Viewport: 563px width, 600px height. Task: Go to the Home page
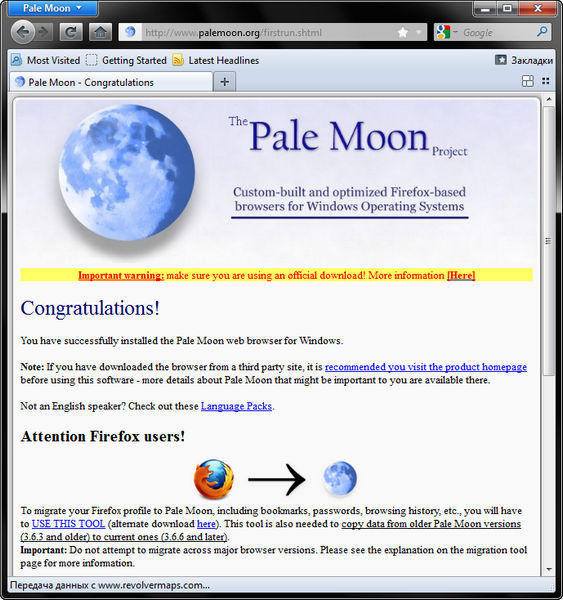[x=100, y=32]
